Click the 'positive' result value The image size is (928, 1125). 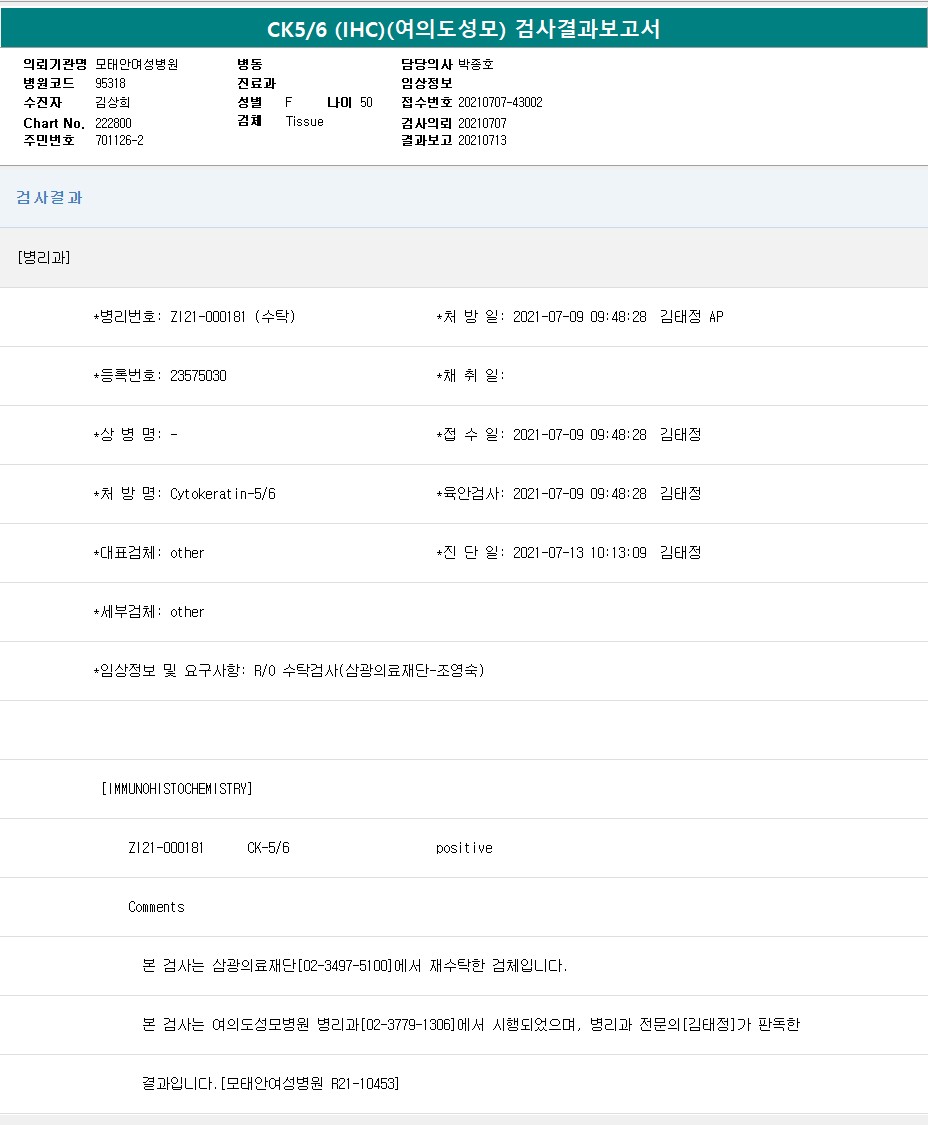coord(464,848)
